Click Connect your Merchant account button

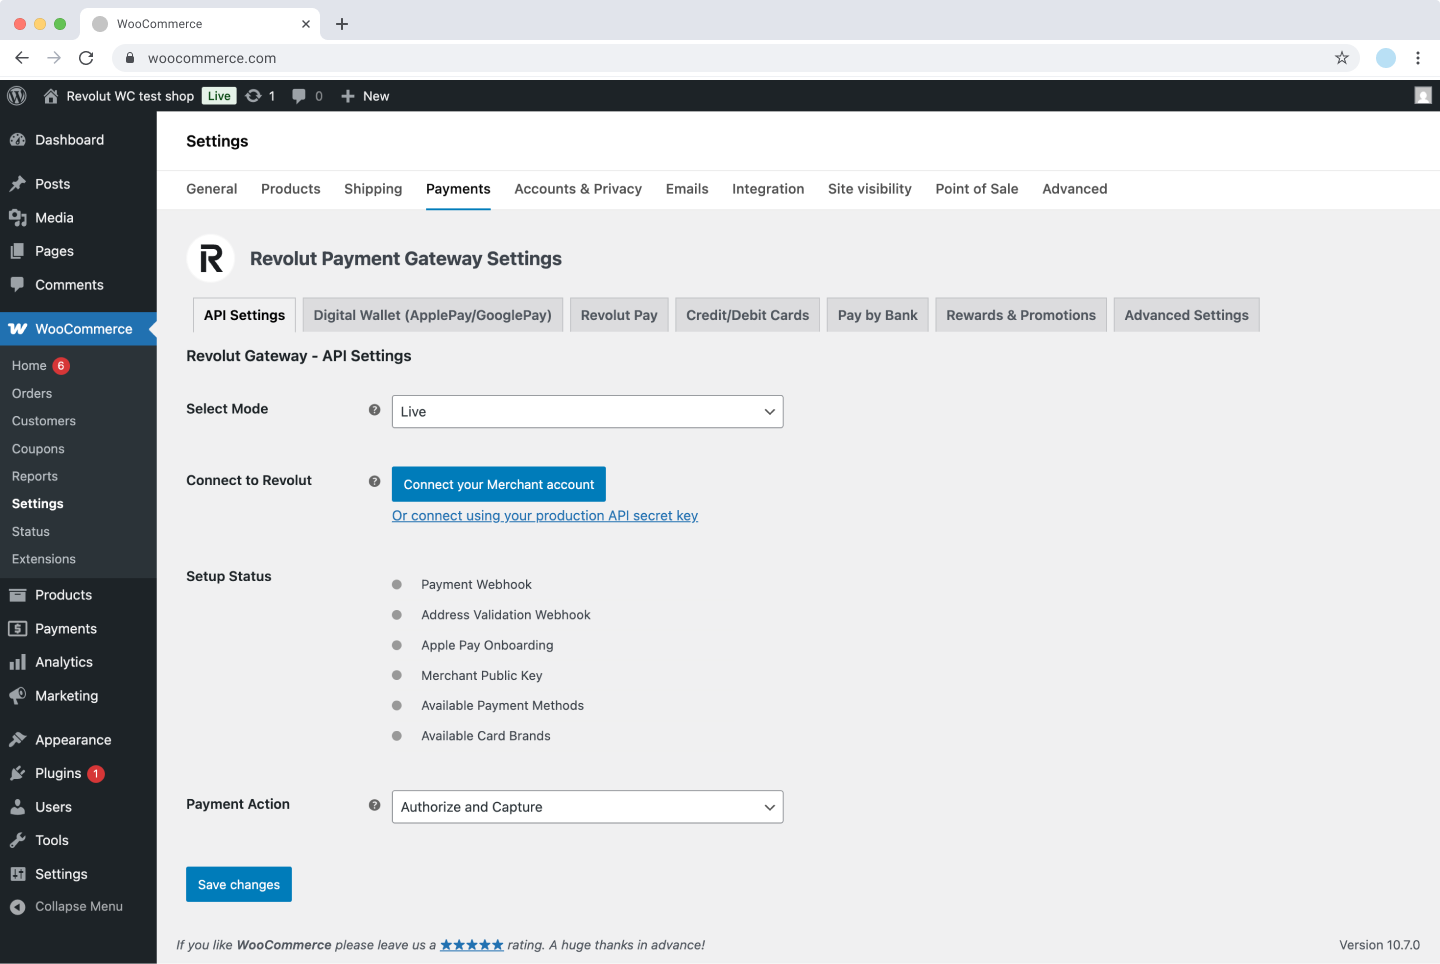pyautogui.click(x=499, y=484)
